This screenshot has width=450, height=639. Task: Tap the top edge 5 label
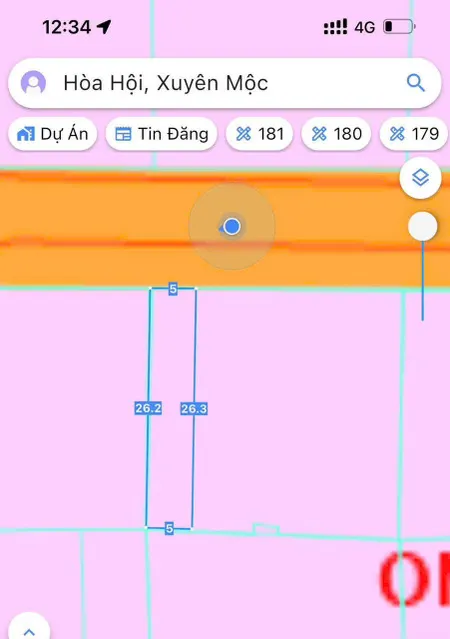click(173, 289)
